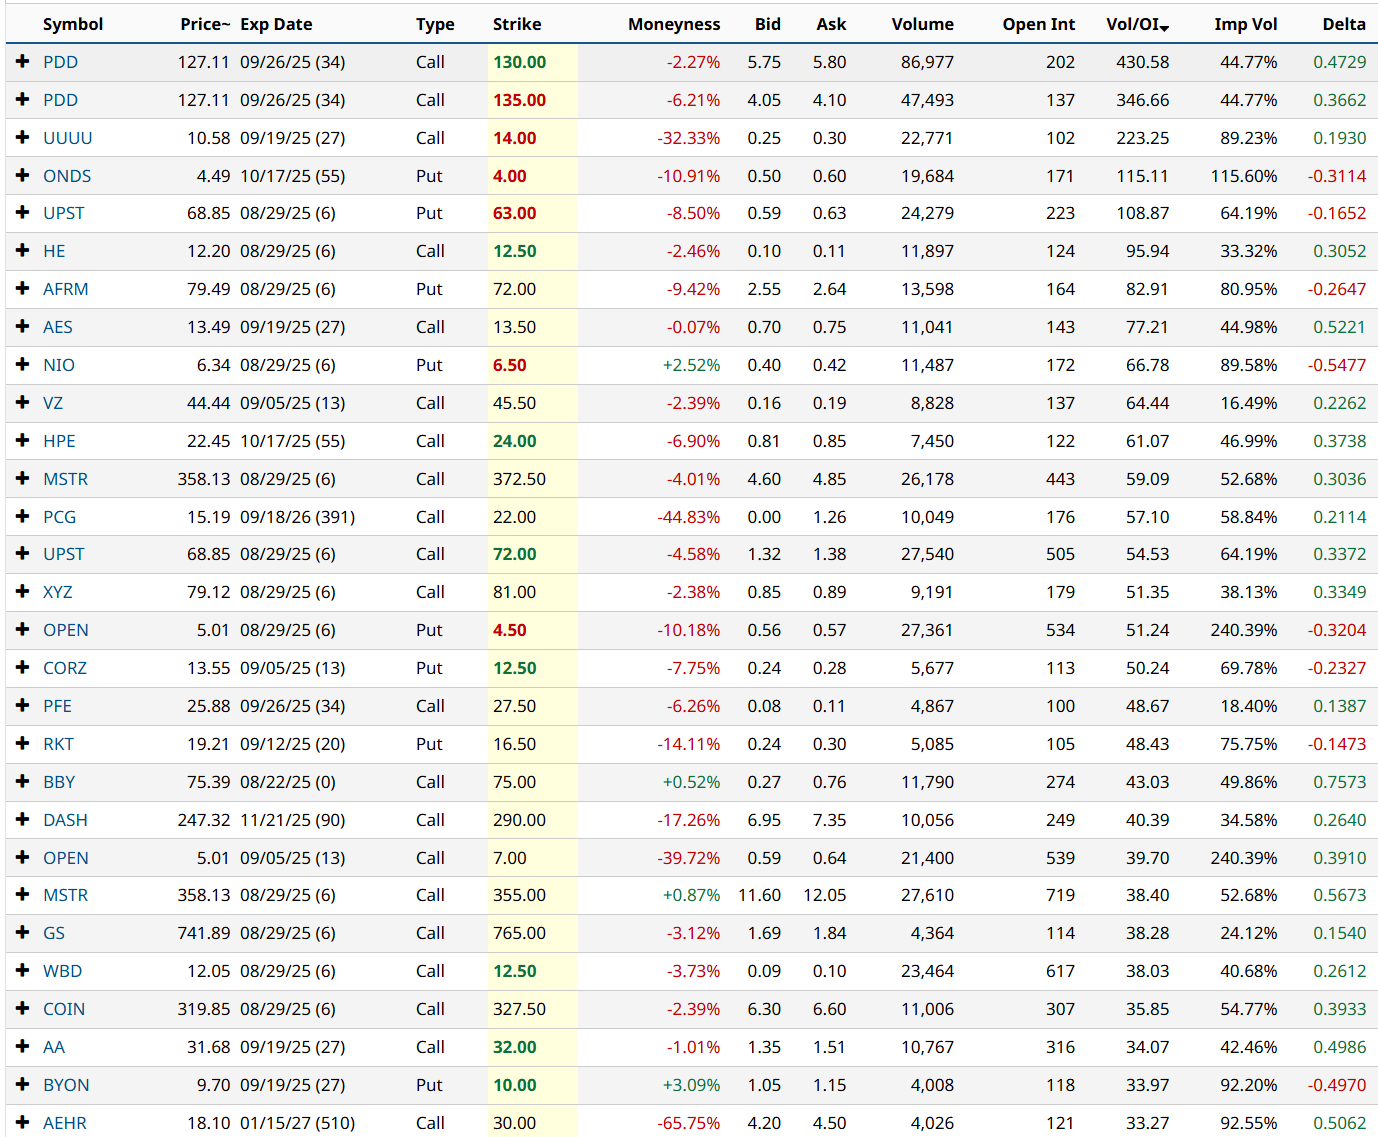Open COIN symbol link

tap(64, 1009)
